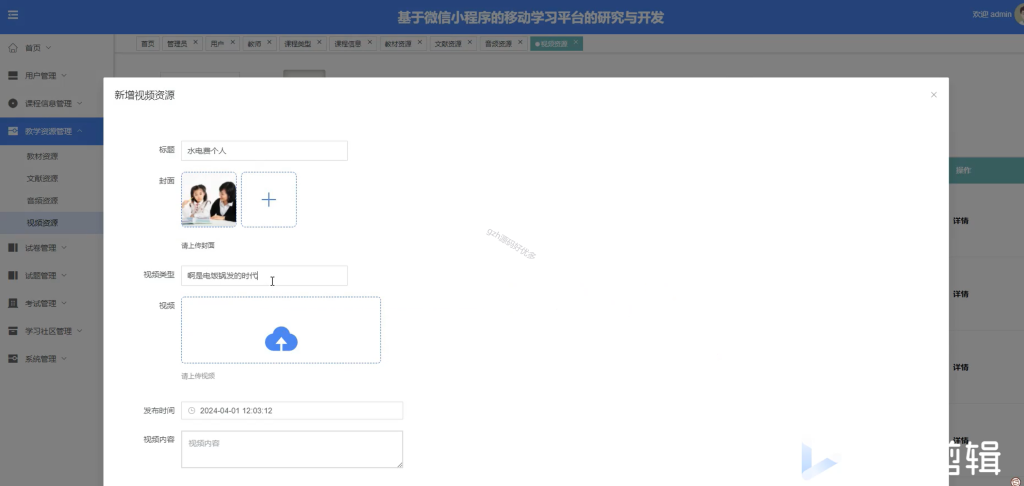The width and height of the screenshot is (1024, 486).
Task: Click the admin avatar in header
Action: click(x=1019, y=14)
